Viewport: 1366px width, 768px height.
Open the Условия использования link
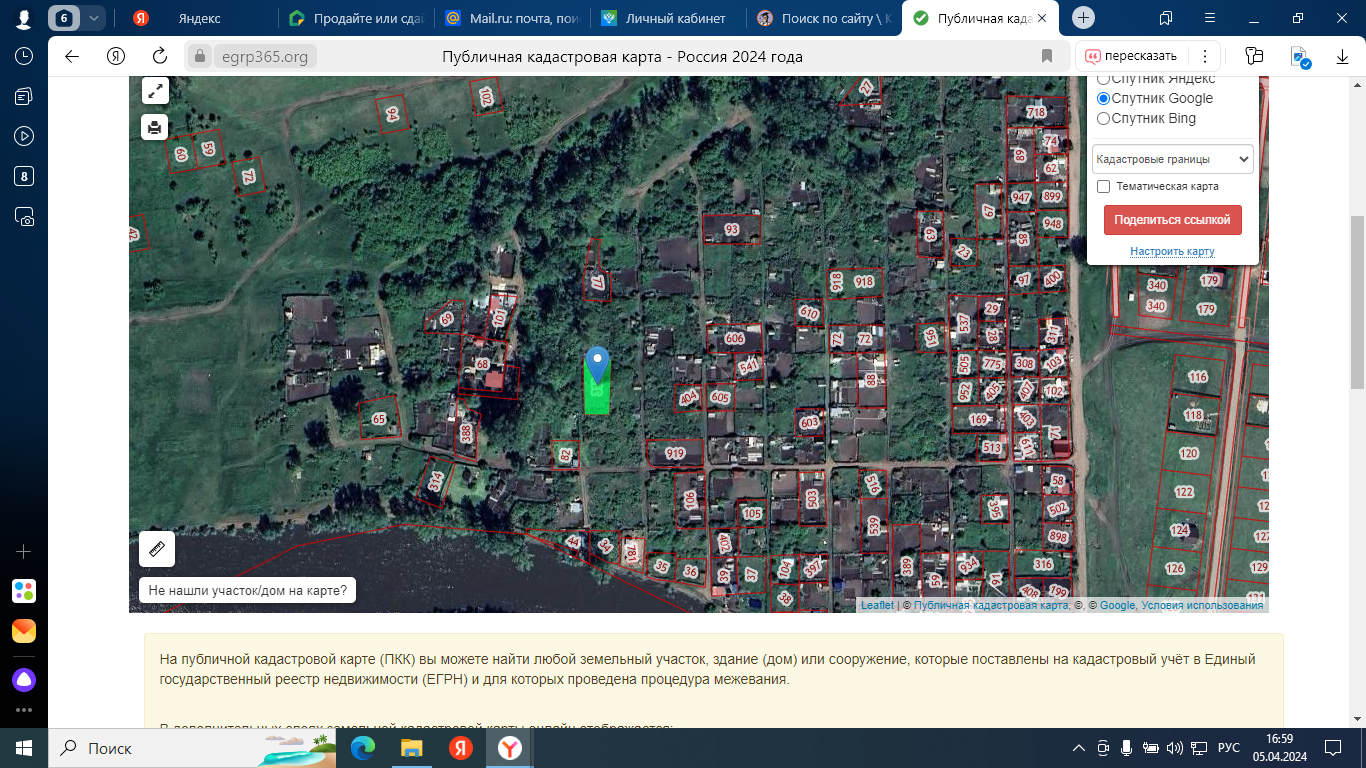(1202, 605)
